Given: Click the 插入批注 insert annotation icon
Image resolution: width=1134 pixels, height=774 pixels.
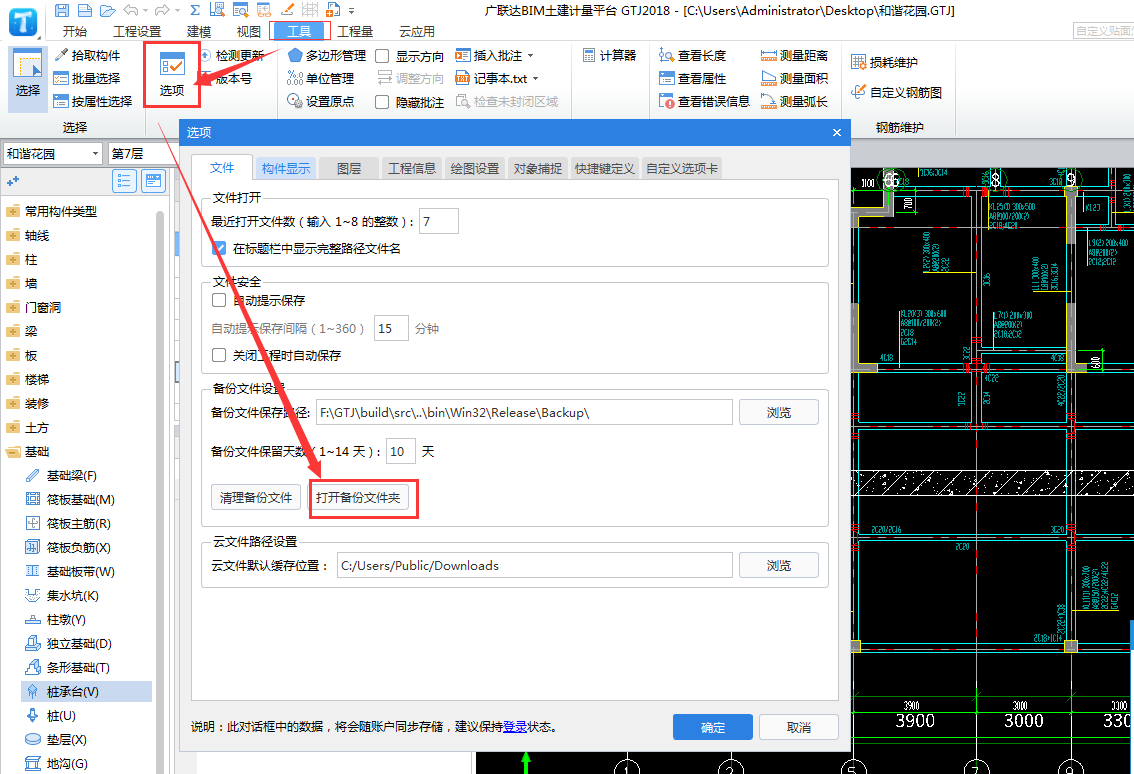Looking at the screenshot, I should pos(462,55).
